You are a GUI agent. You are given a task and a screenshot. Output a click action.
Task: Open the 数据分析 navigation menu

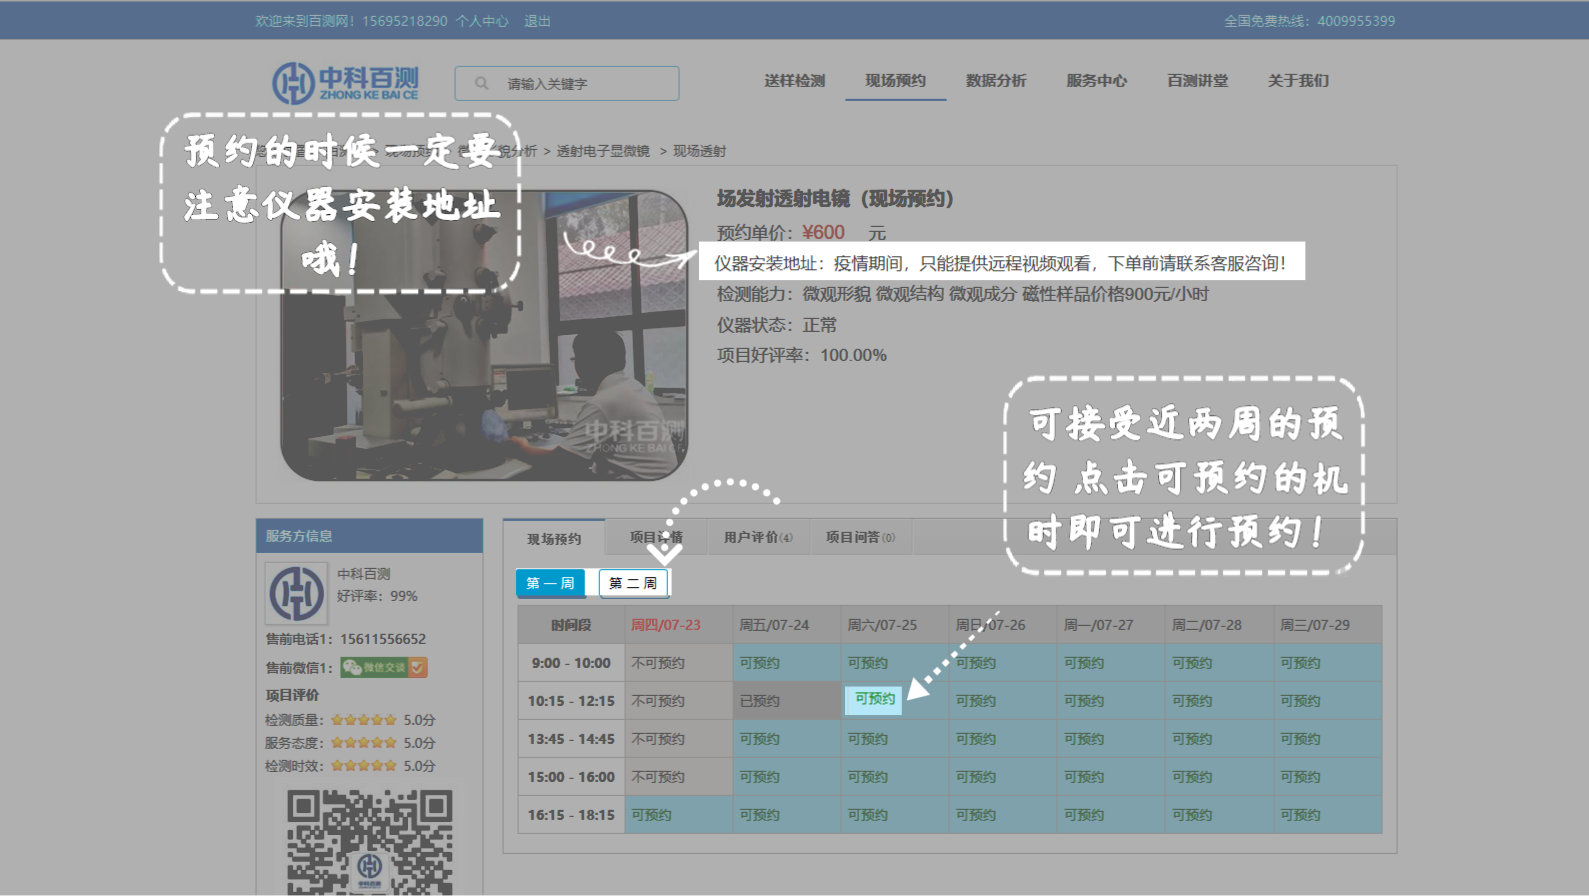pos(995,81)
